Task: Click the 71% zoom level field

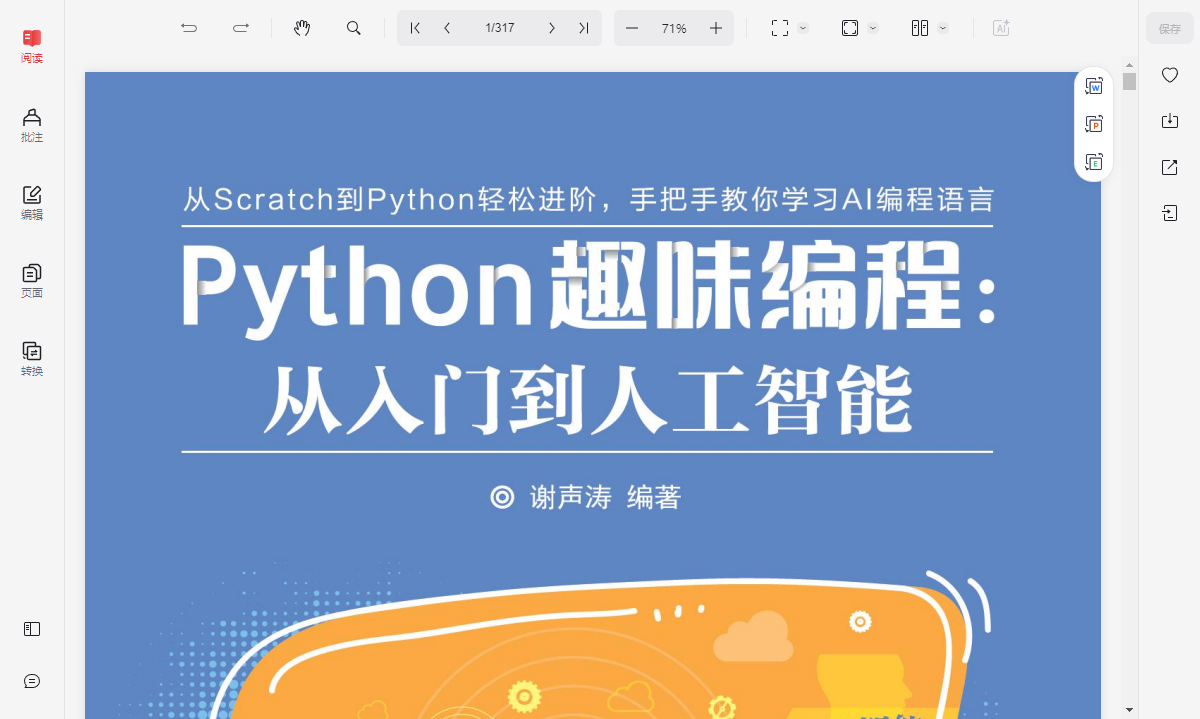Action: (674, 28)
